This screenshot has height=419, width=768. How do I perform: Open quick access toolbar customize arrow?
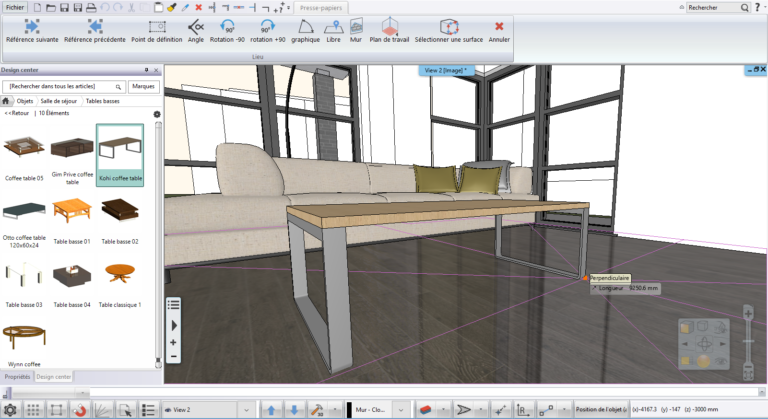[288, 8]
